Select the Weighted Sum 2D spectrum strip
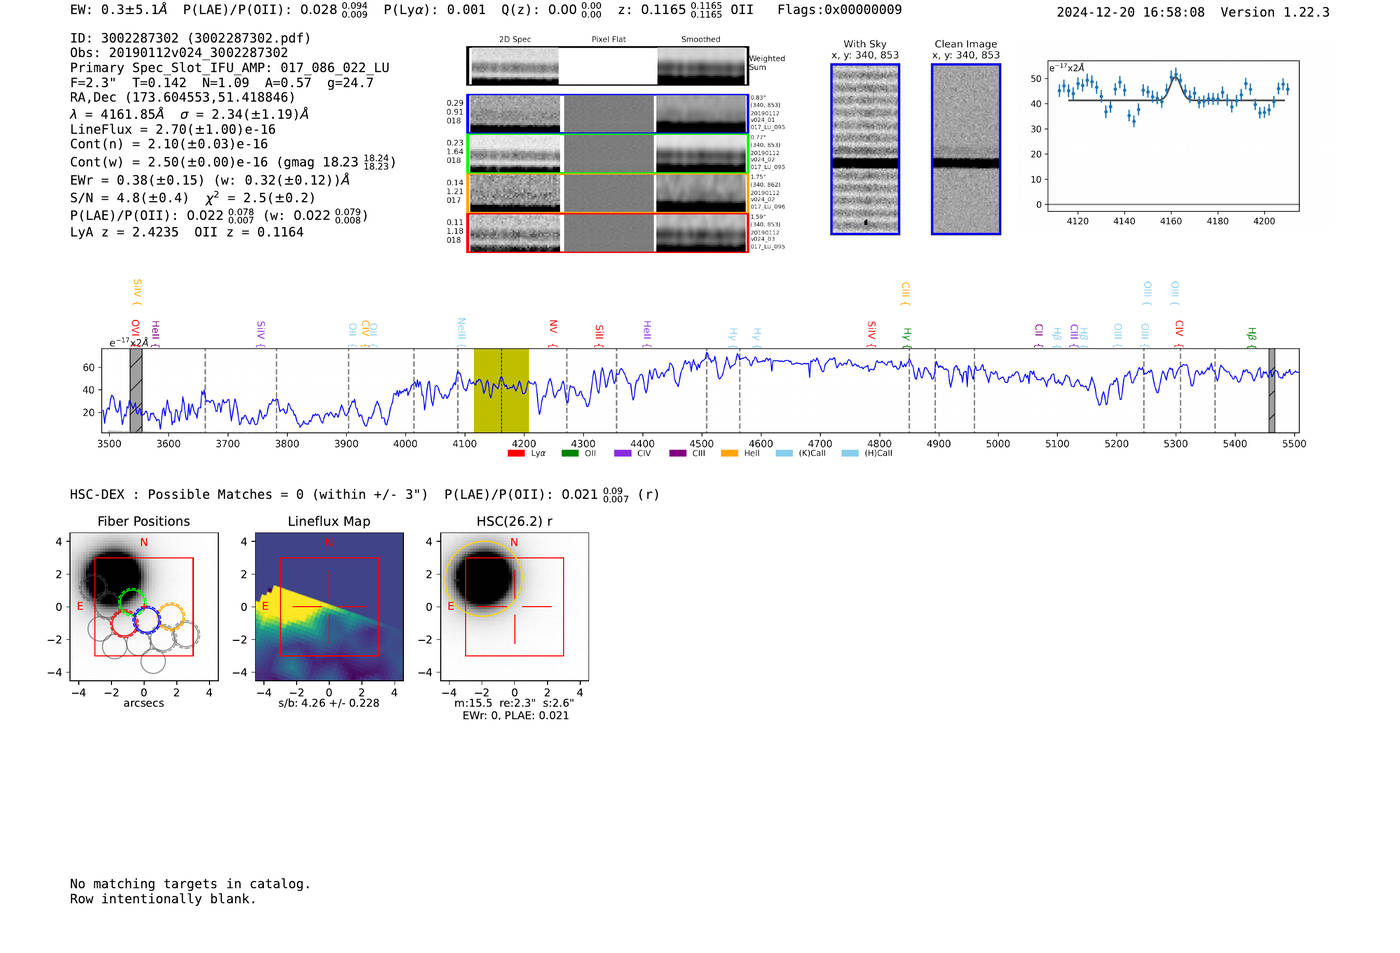This screenshot has height=953, width=1400. click(608, 66)
